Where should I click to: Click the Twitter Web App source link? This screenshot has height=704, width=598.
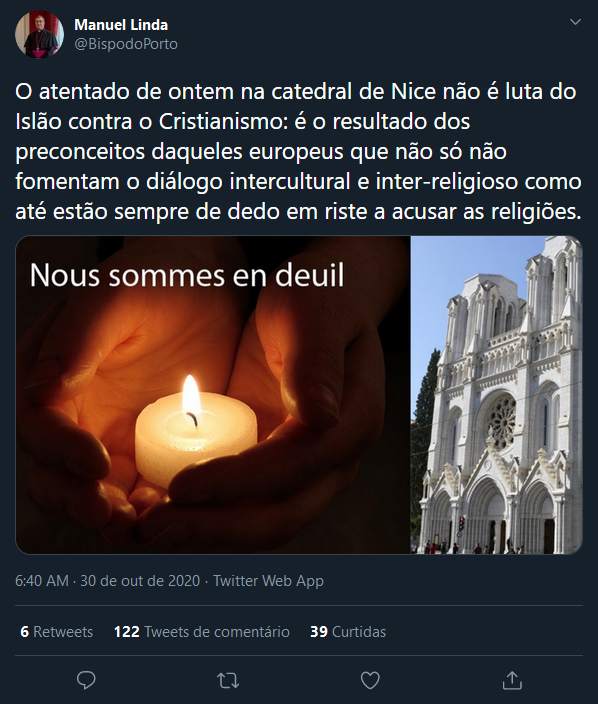tap(268, 581)
